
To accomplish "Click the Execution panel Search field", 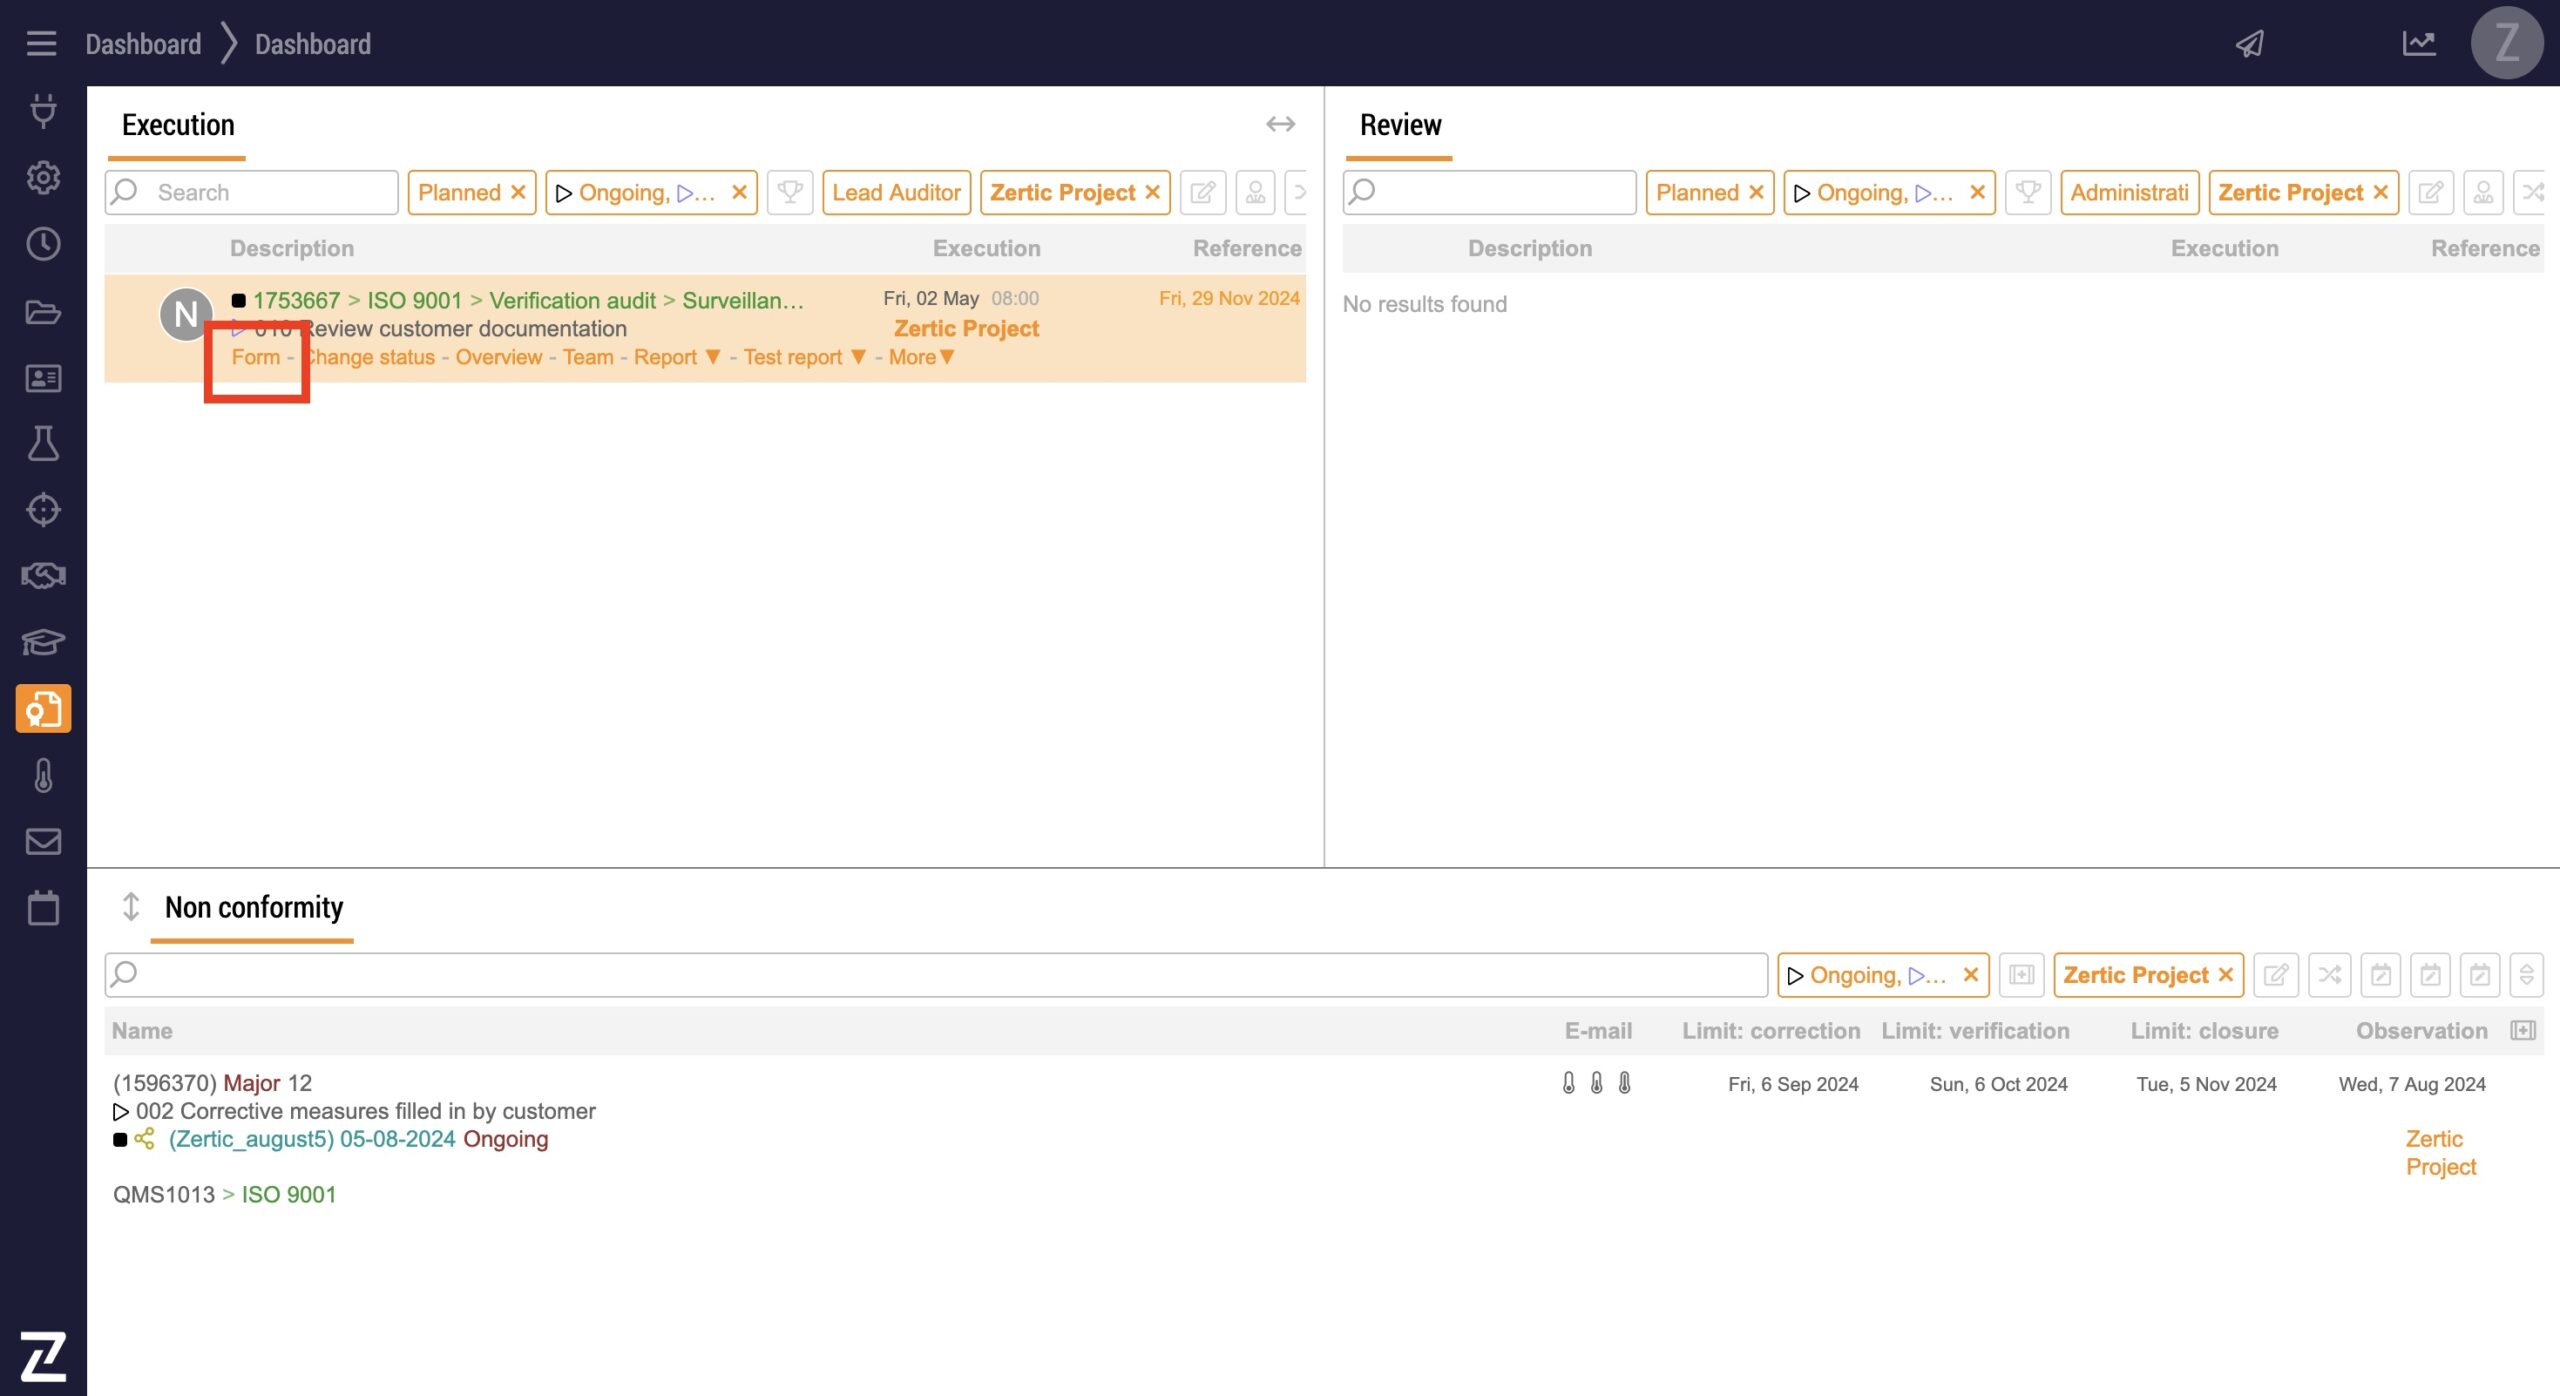I will click(x=270, y=192).
